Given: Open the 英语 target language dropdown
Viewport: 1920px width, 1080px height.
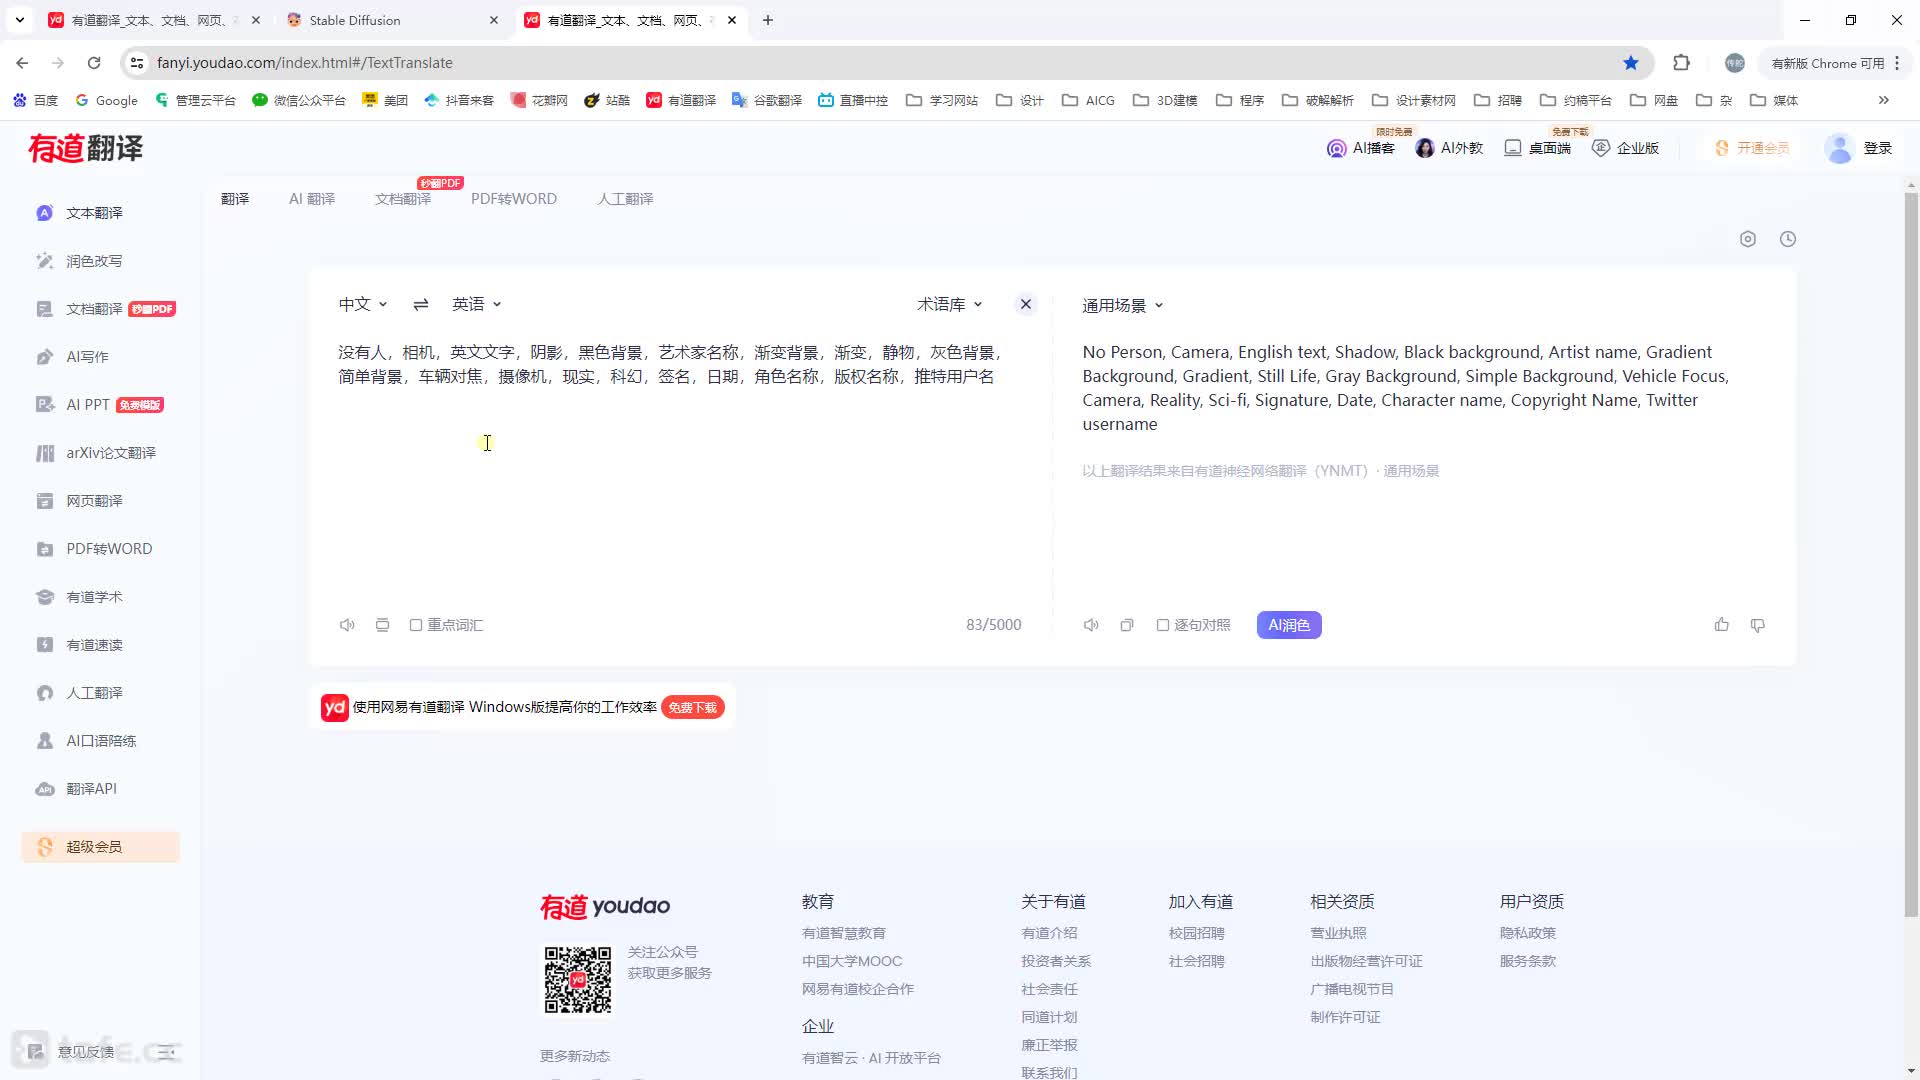Looking at the screenshot, I should (477, 304).
